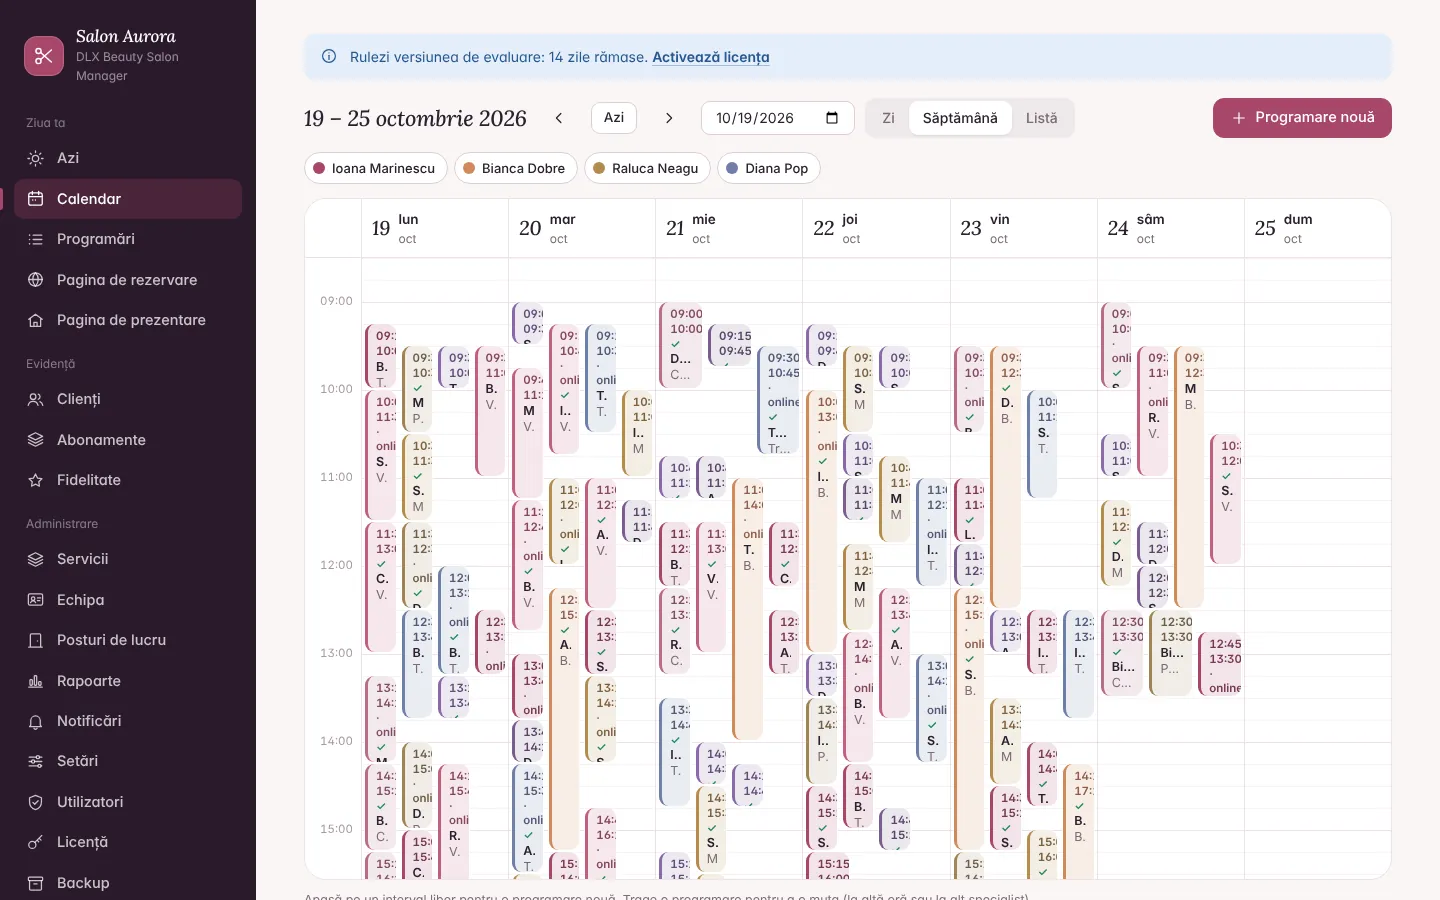1440x900 pixels.
Task: Go to previous week with left chevron
Action: pyautogui.click(x=559, y=118)
